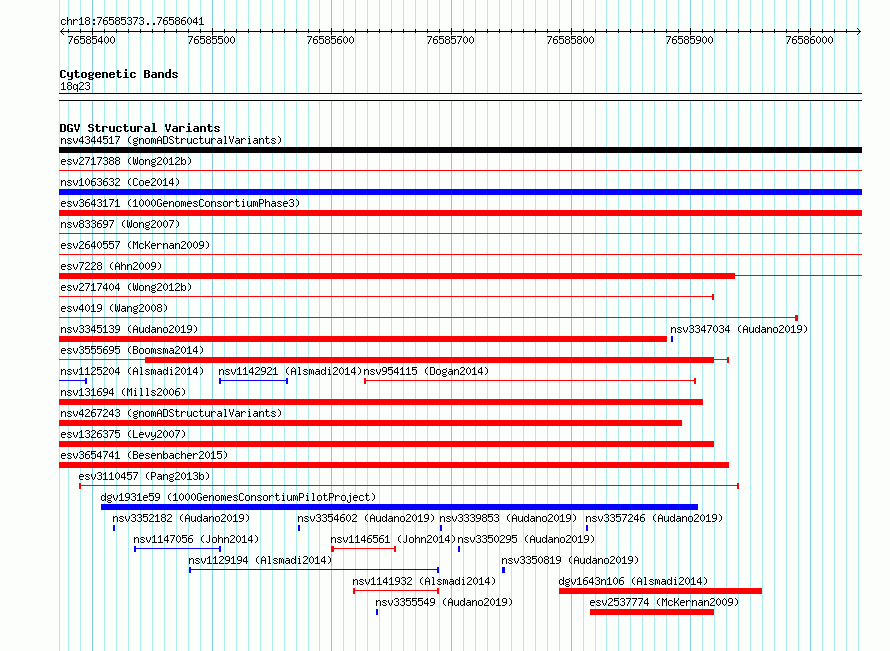This screenshot has height=651, width=890.
Task: Click the chr18:76585373..76586041 coordinate range text
Action: click(x=132, y=22)
